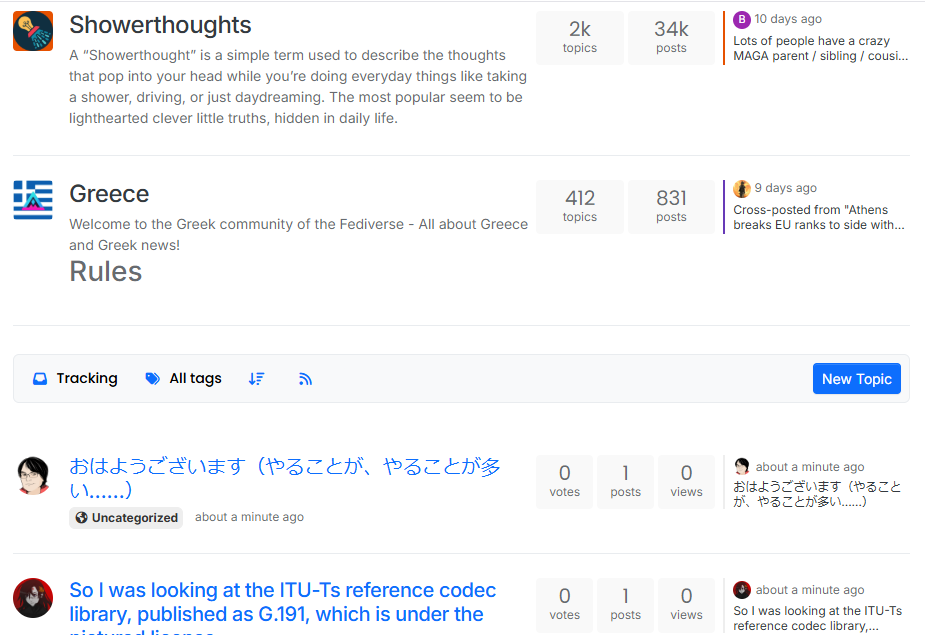Click the Uncategorized category badge
The width and height of the screenshot is (925, 635).
pos(125,517)
